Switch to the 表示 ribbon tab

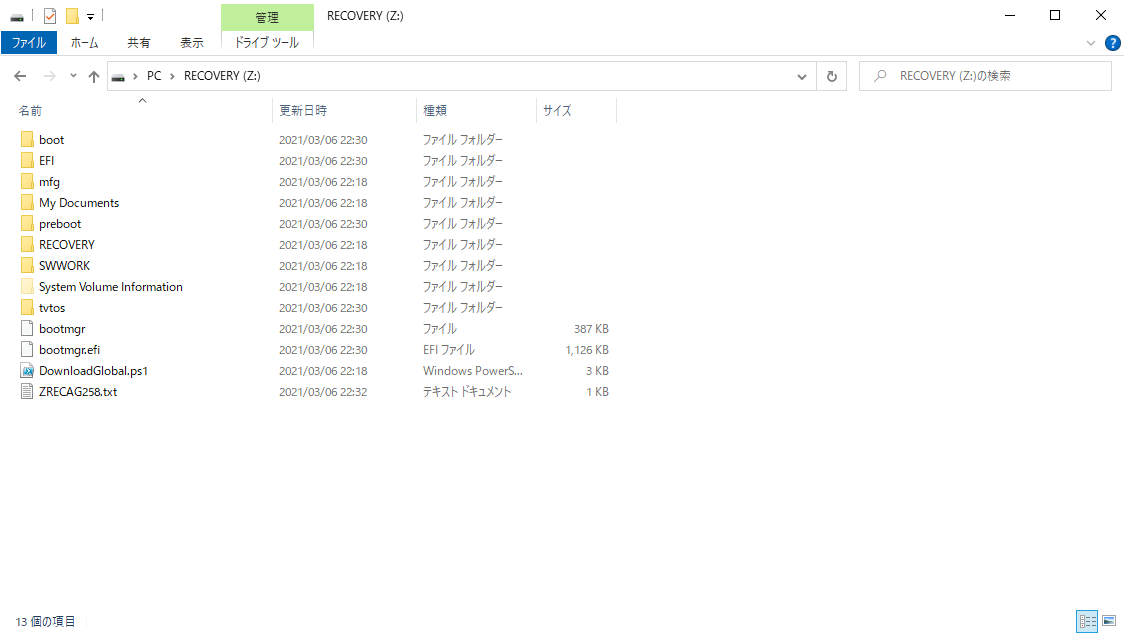coord(192,42)
